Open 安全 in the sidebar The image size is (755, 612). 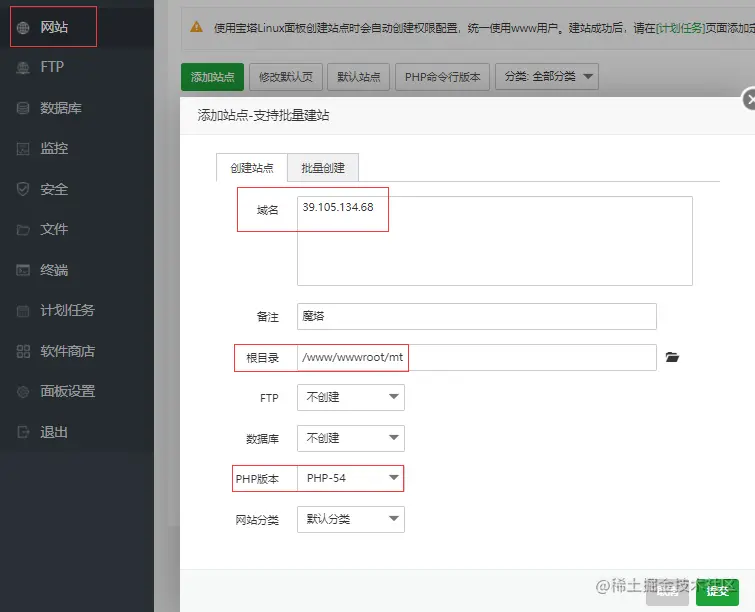coord(54,189)
